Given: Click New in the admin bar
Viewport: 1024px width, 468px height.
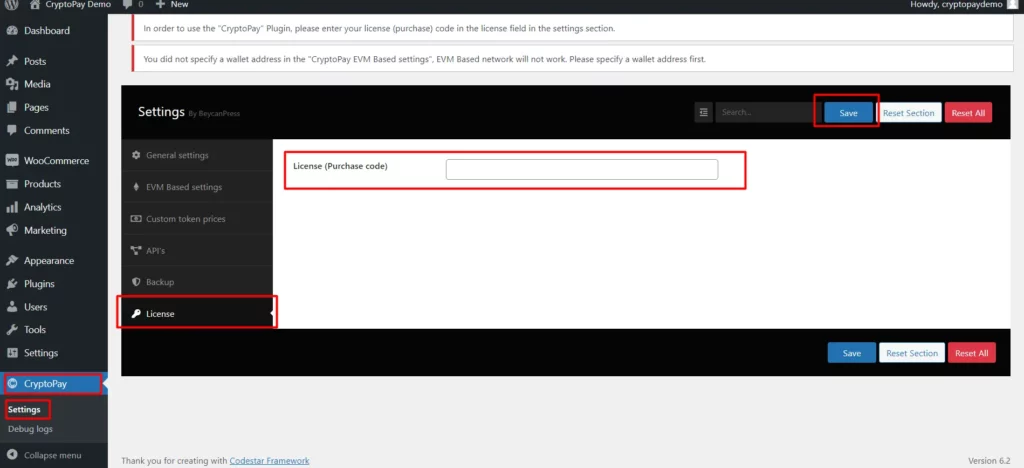Looking at the screenshot, I should (x=180, y=5).
